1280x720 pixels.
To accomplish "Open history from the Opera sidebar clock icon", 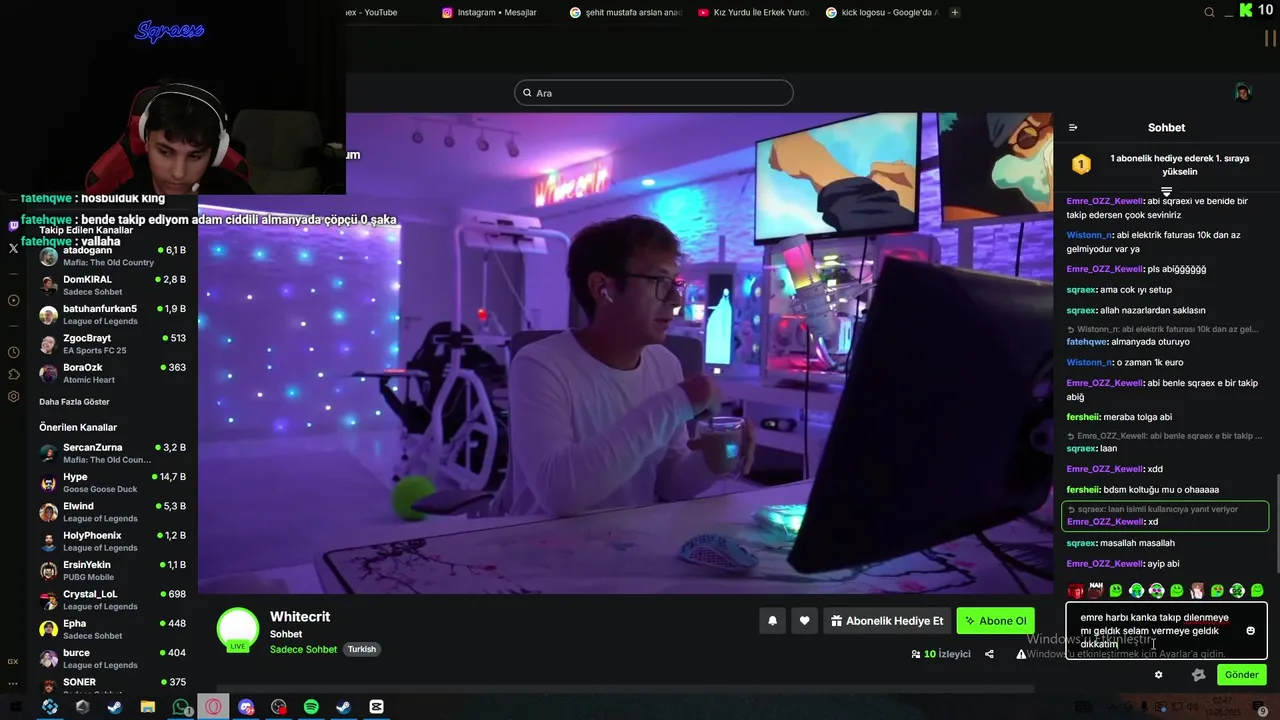I will pyautogui.click(x=13, y=352).
